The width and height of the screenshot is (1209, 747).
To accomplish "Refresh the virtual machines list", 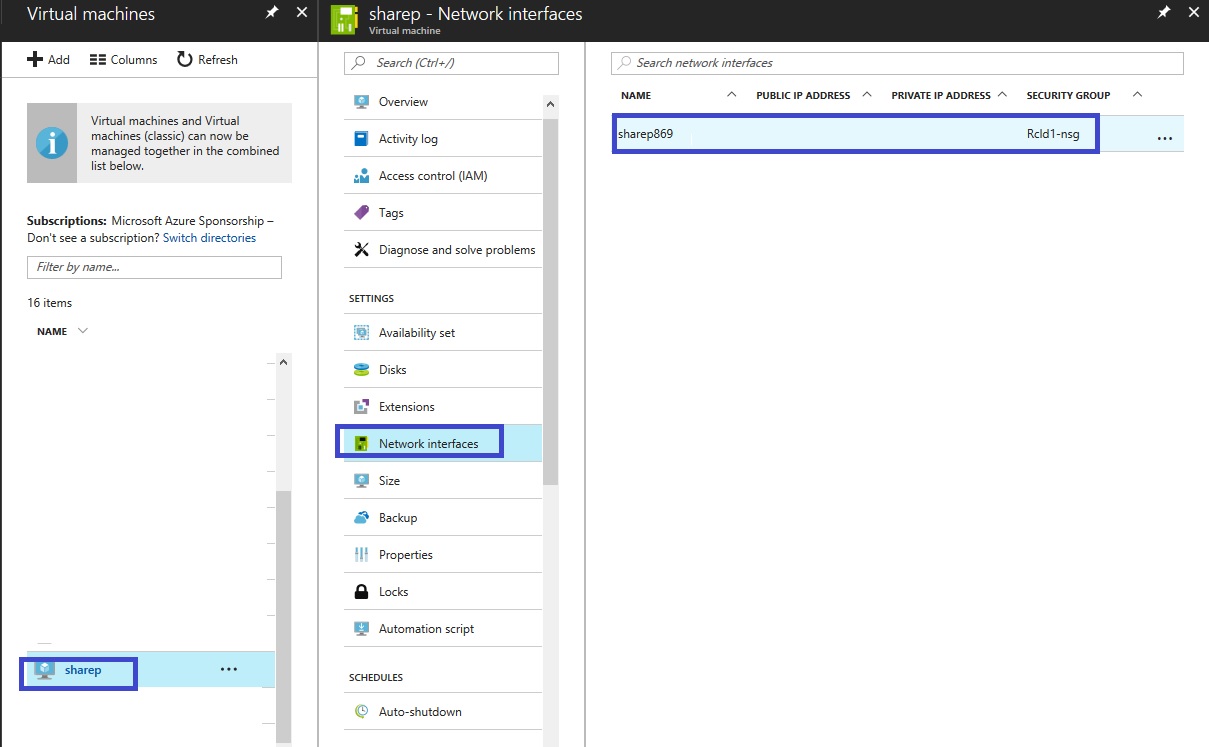I will coord(207,60).
